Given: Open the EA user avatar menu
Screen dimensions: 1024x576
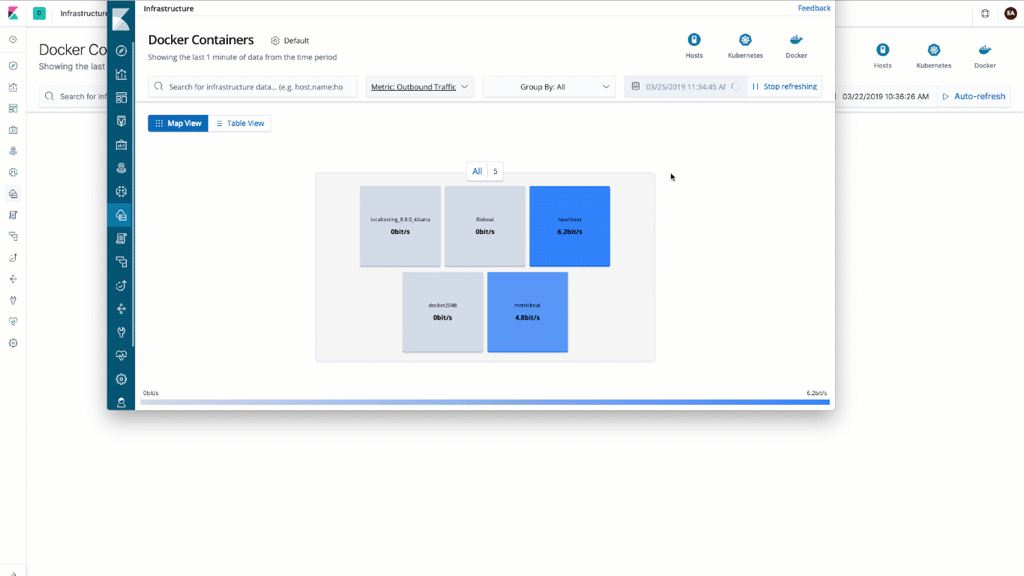Looking at the screenshot, I should [x=1010, y=13].
